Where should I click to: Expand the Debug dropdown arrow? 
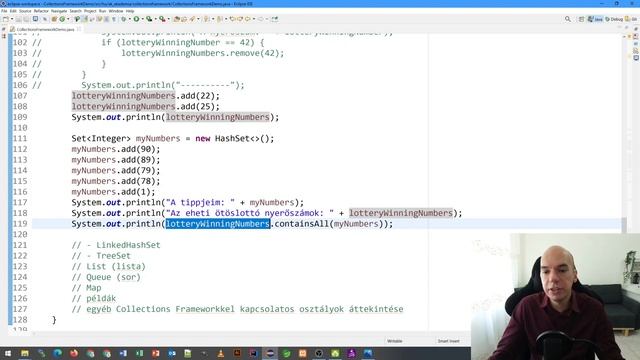130,19
